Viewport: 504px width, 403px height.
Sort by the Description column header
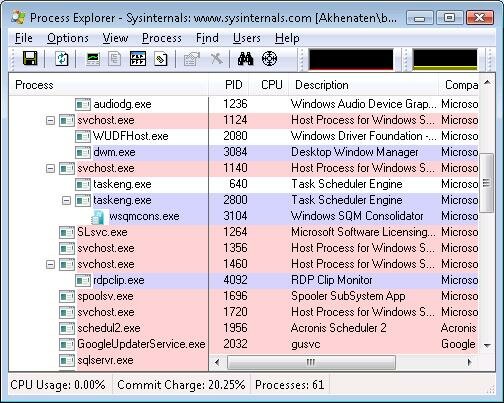tap(363, 85)
